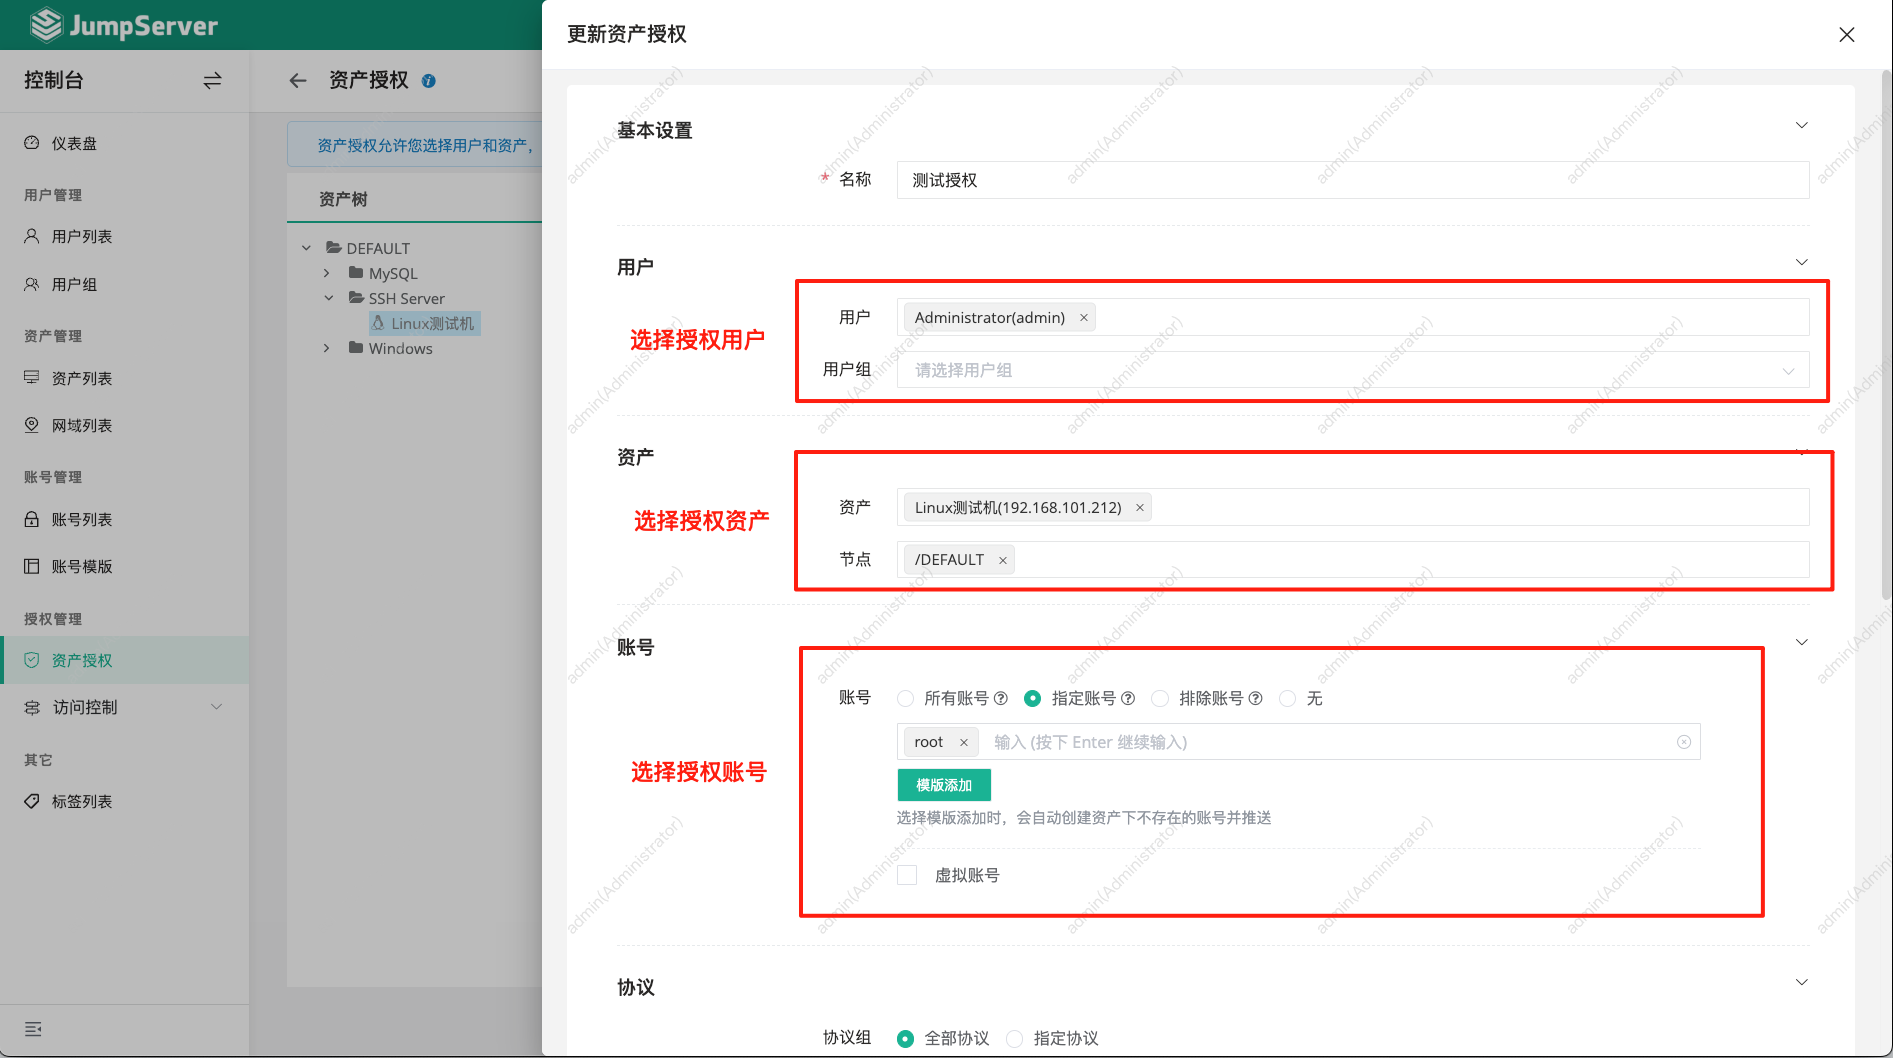This screenshot has height=1058, width=1893.
Task: Collapse the SSH Server tree node
Action: pyautogui.click(x=328, y=297)
